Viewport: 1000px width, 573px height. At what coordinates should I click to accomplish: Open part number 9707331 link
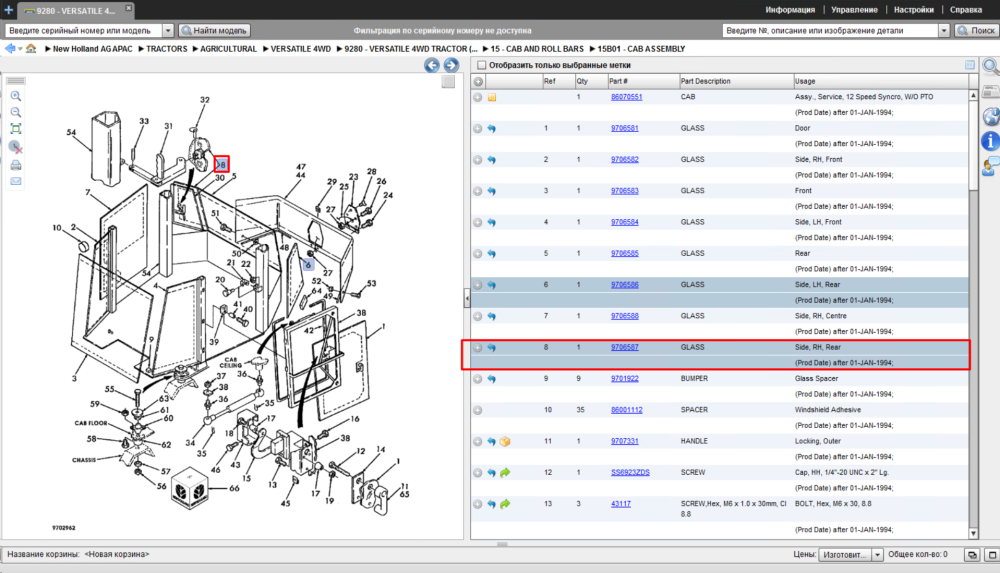(624, 441)
